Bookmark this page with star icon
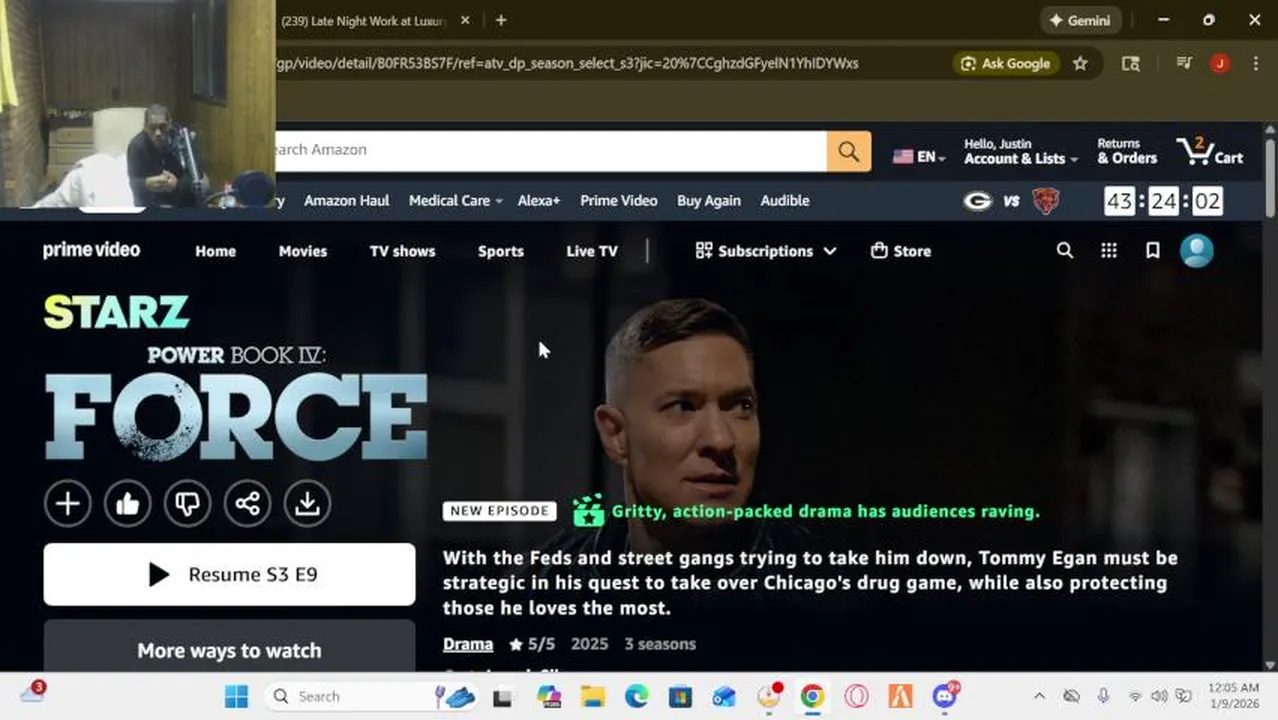The height and width of the screenshot is (720, 1278). 1080,63
